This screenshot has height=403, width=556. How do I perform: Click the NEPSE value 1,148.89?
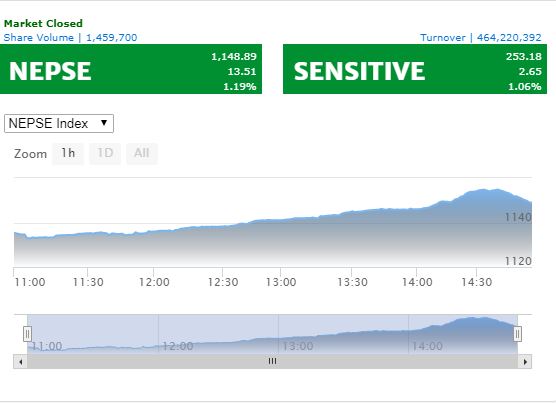(234, 56)
